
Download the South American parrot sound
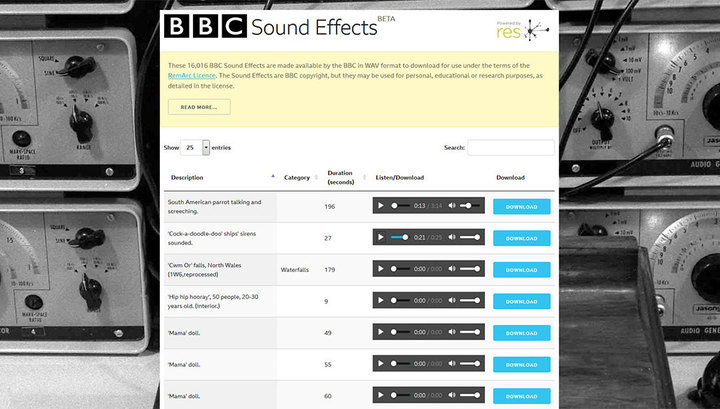pyautogui.click(x=522, y=207)
